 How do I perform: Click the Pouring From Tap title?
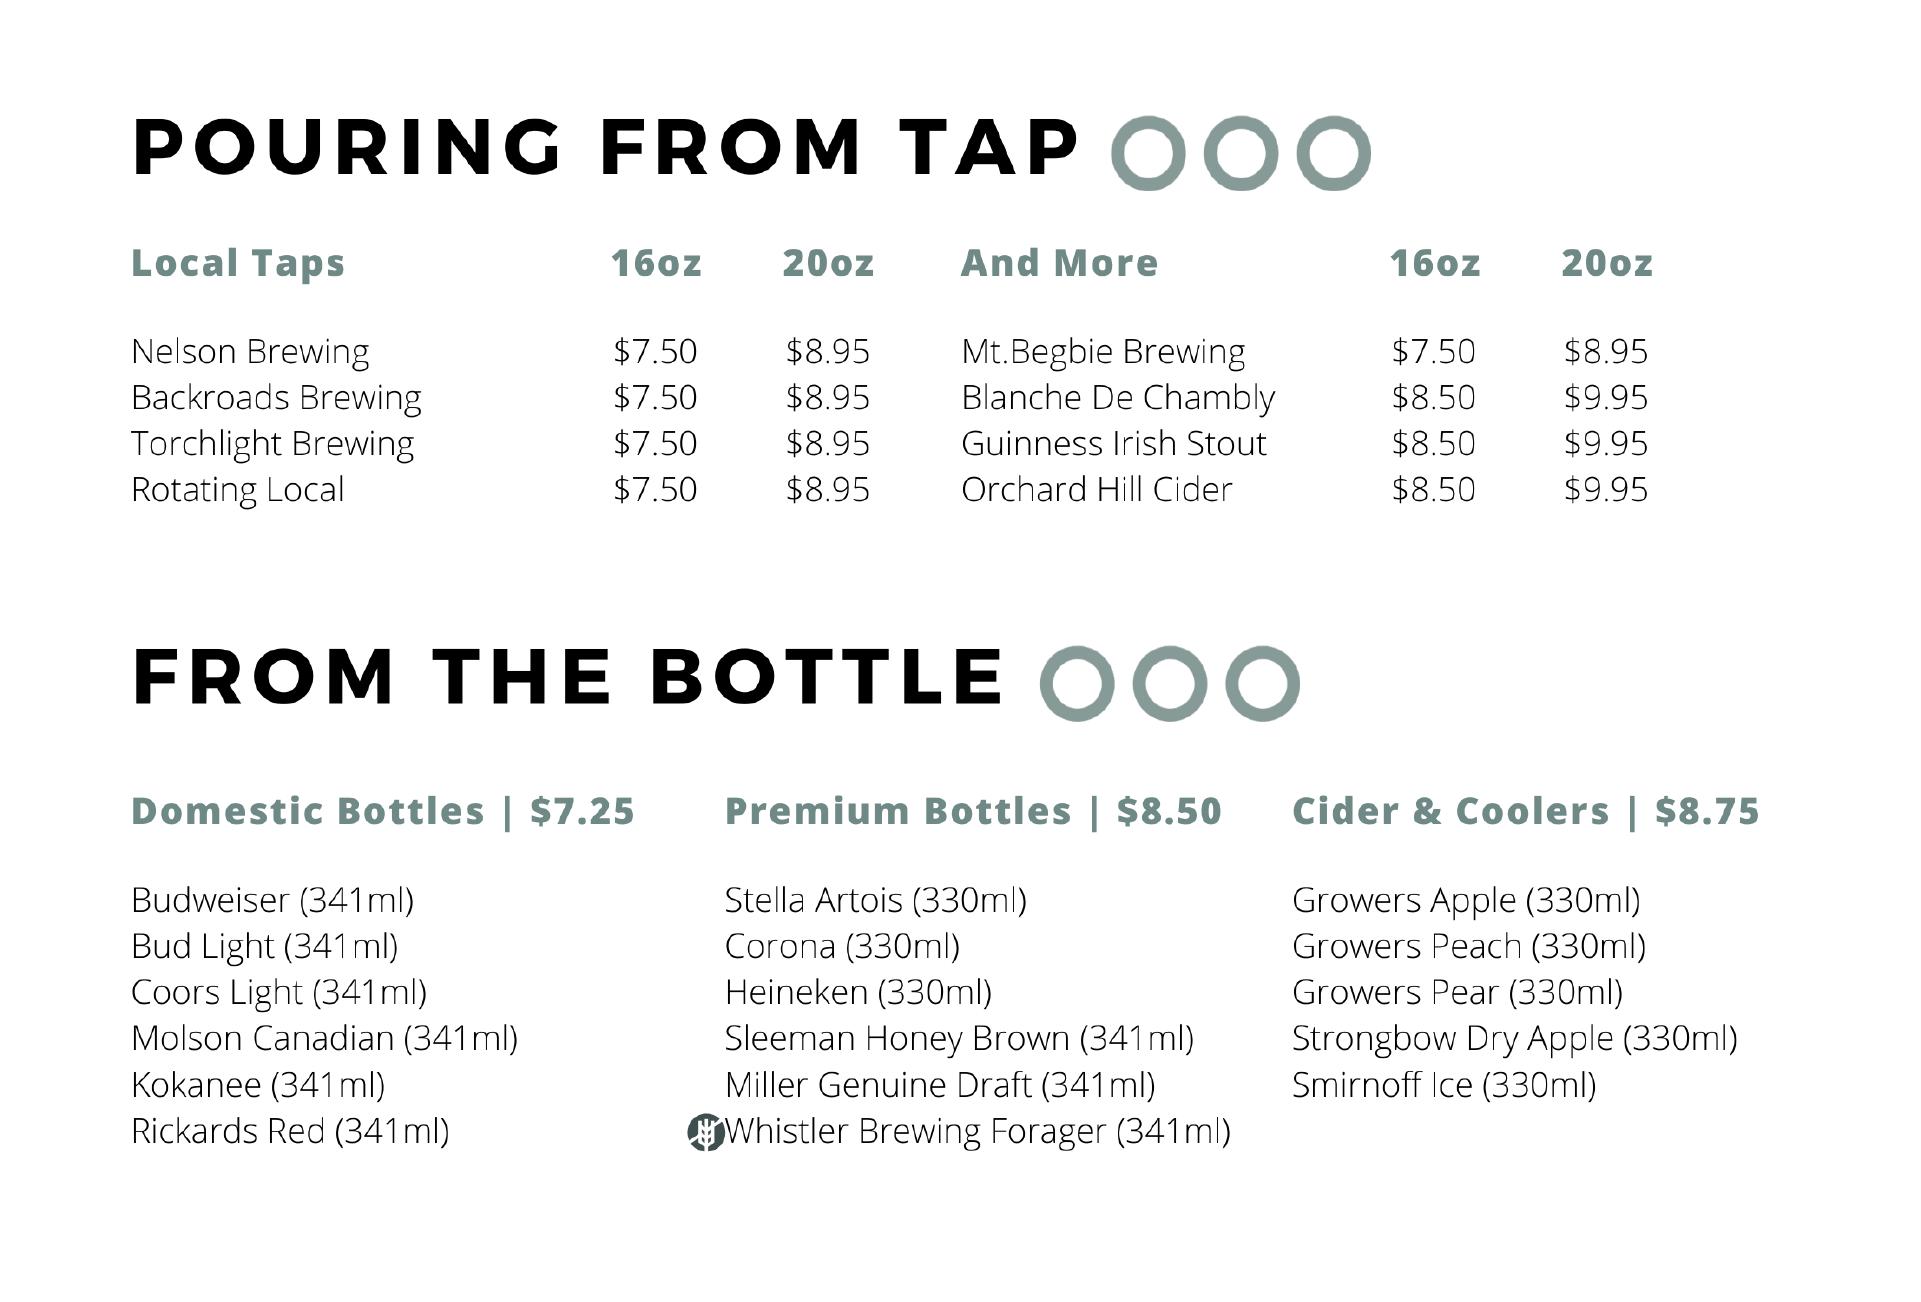point(605,147)
